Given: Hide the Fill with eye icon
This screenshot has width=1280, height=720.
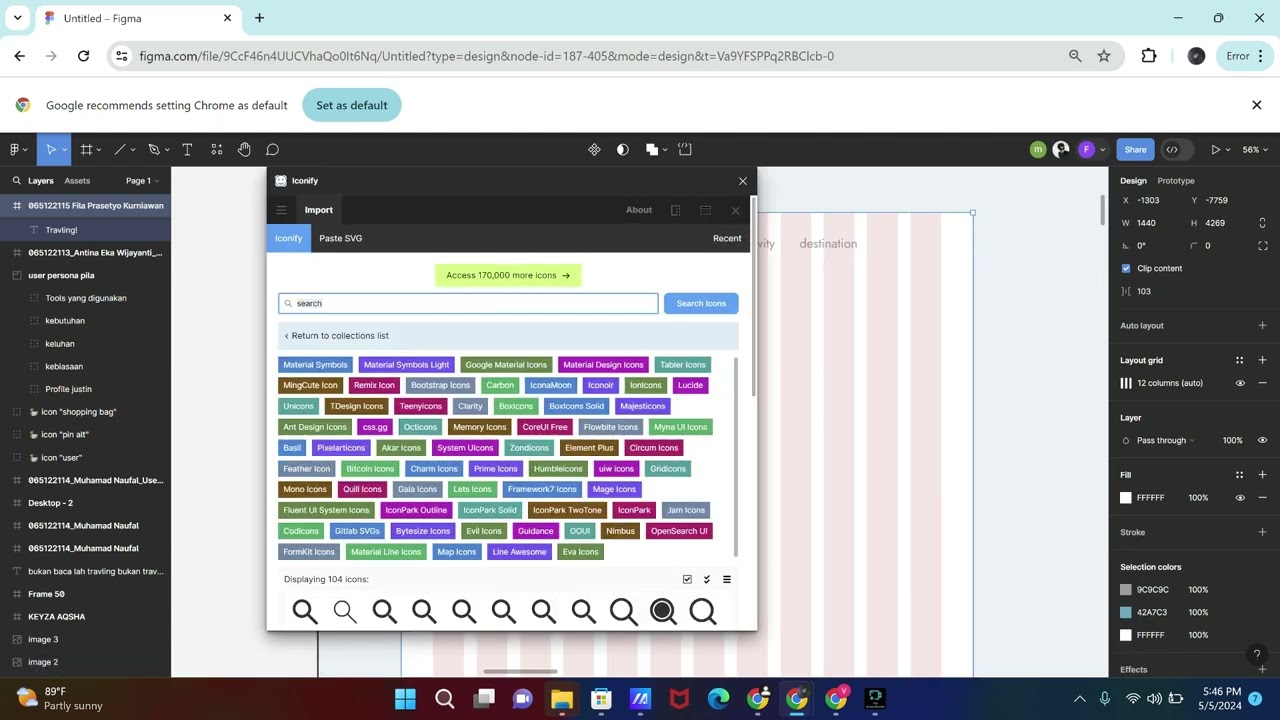Looking at the screenshot, I should (1240, 498).
